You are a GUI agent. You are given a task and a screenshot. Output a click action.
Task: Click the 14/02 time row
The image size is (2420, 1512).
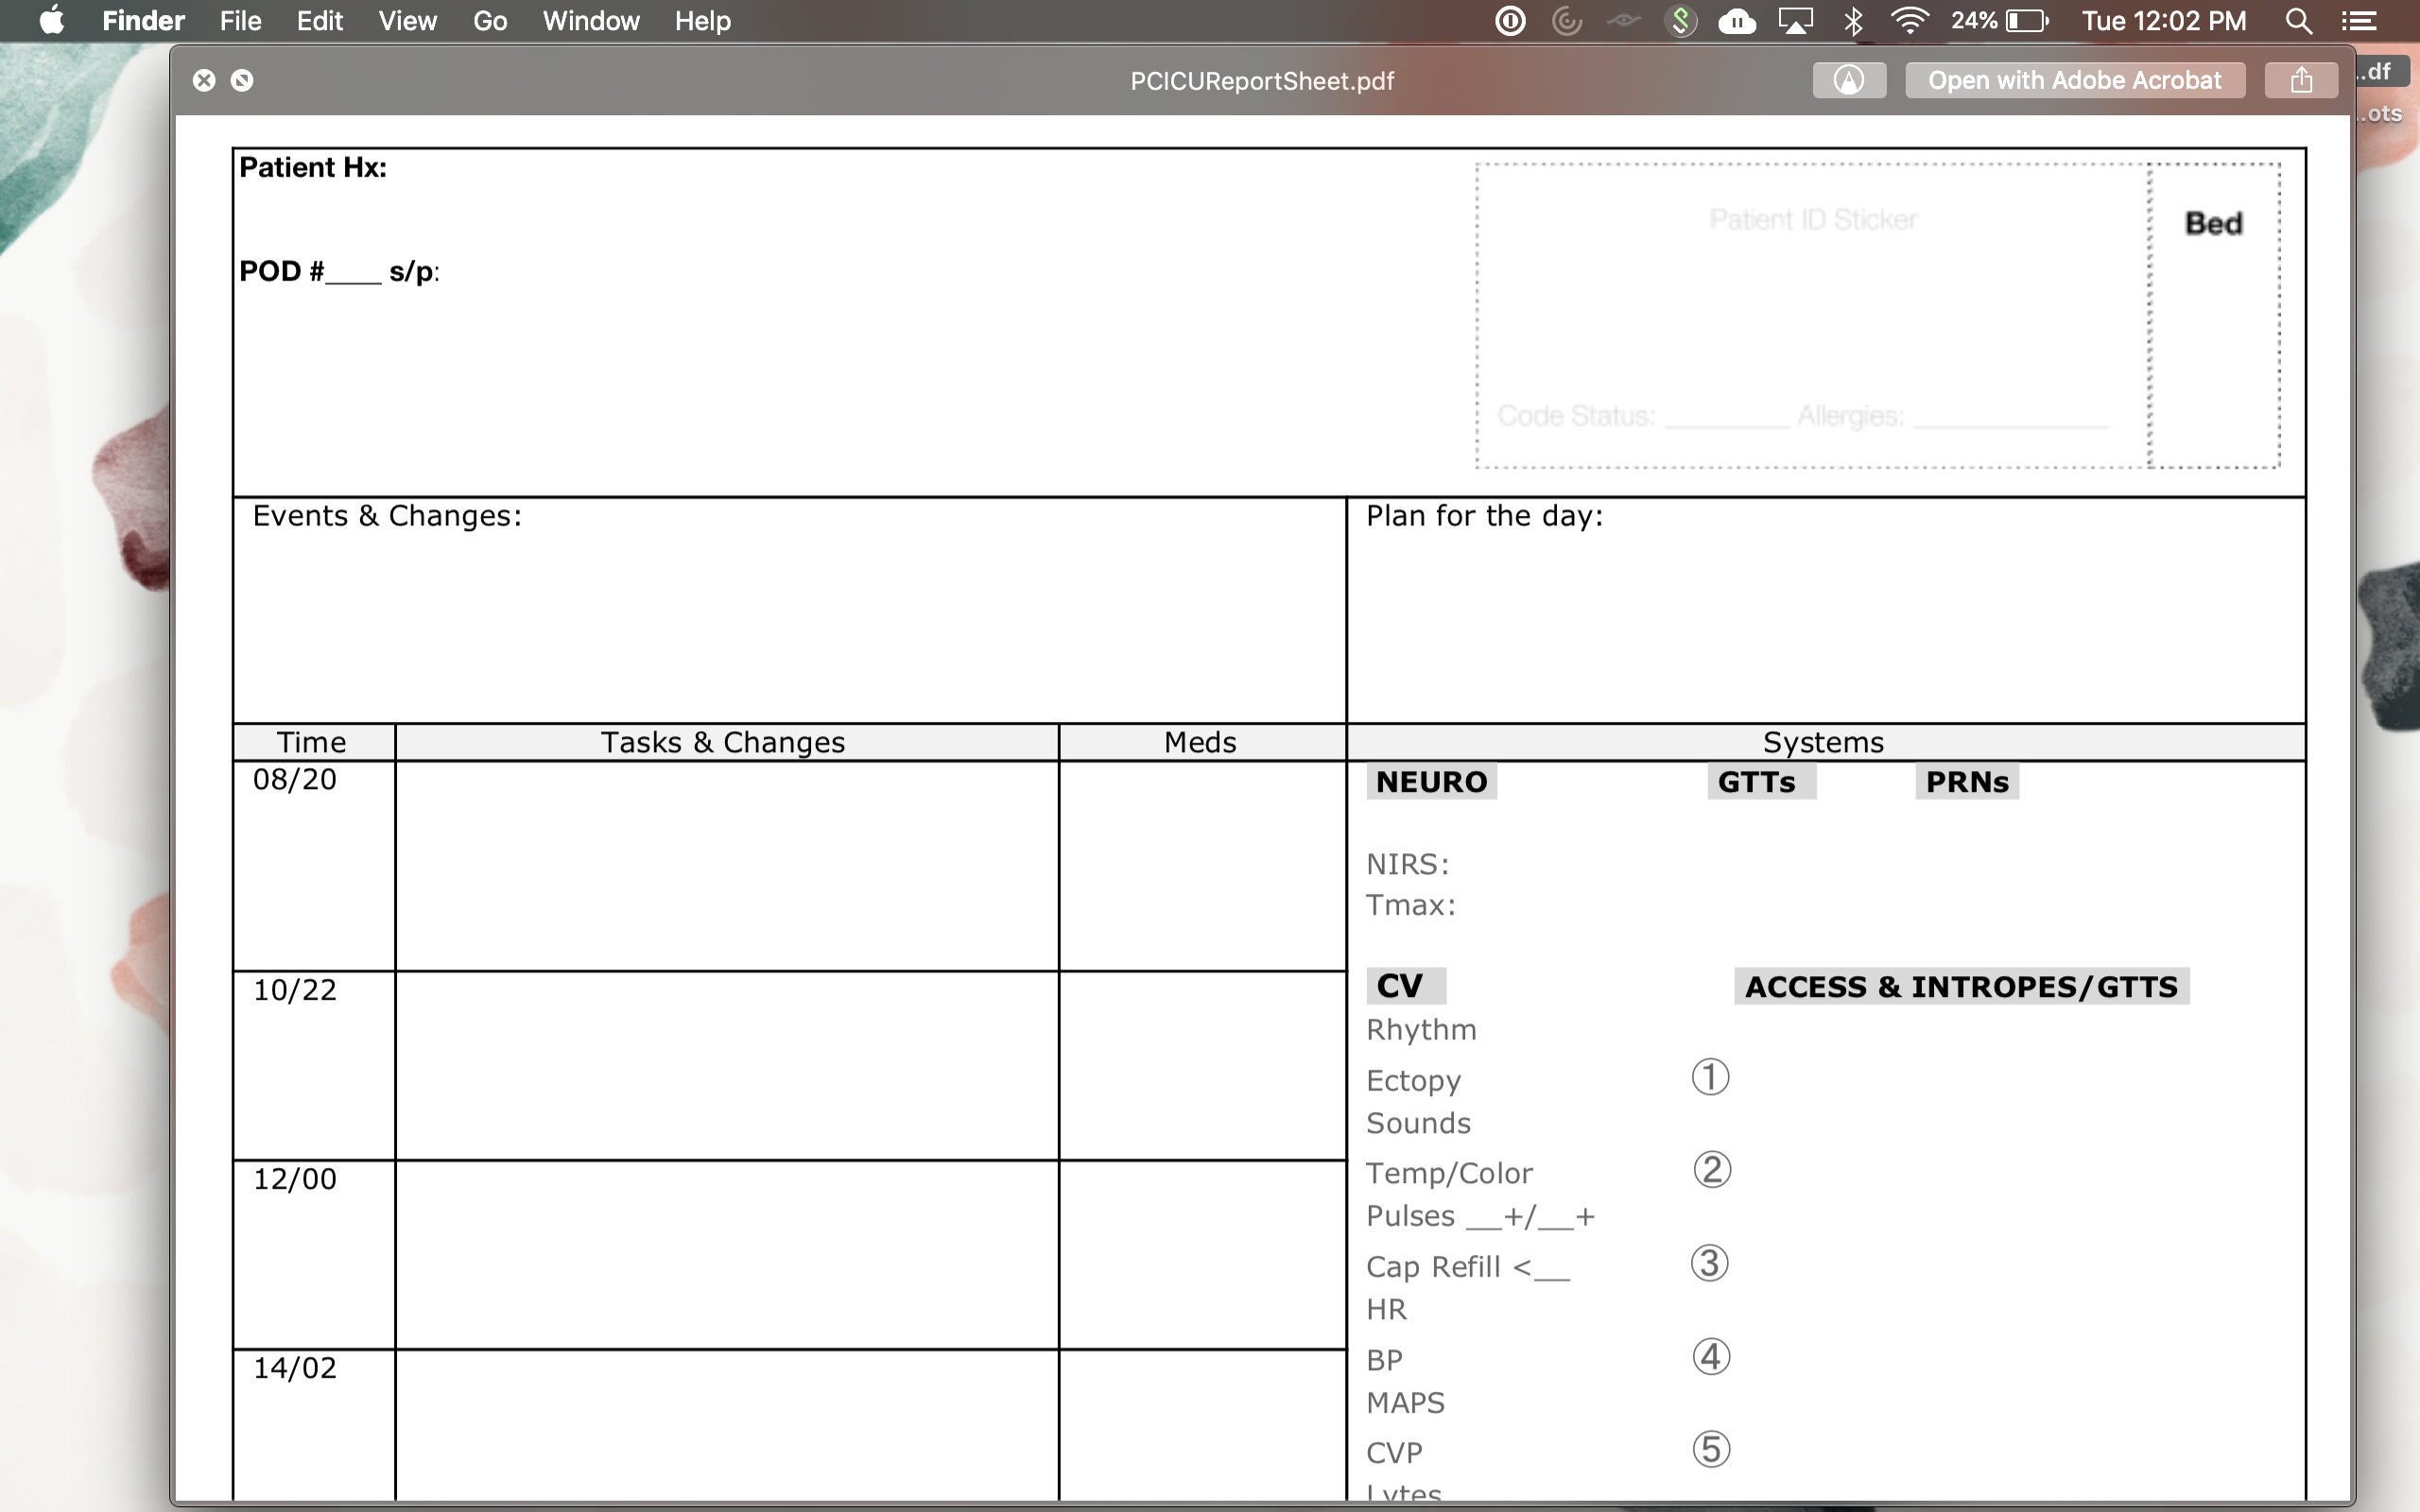(x=295, y=1368)
